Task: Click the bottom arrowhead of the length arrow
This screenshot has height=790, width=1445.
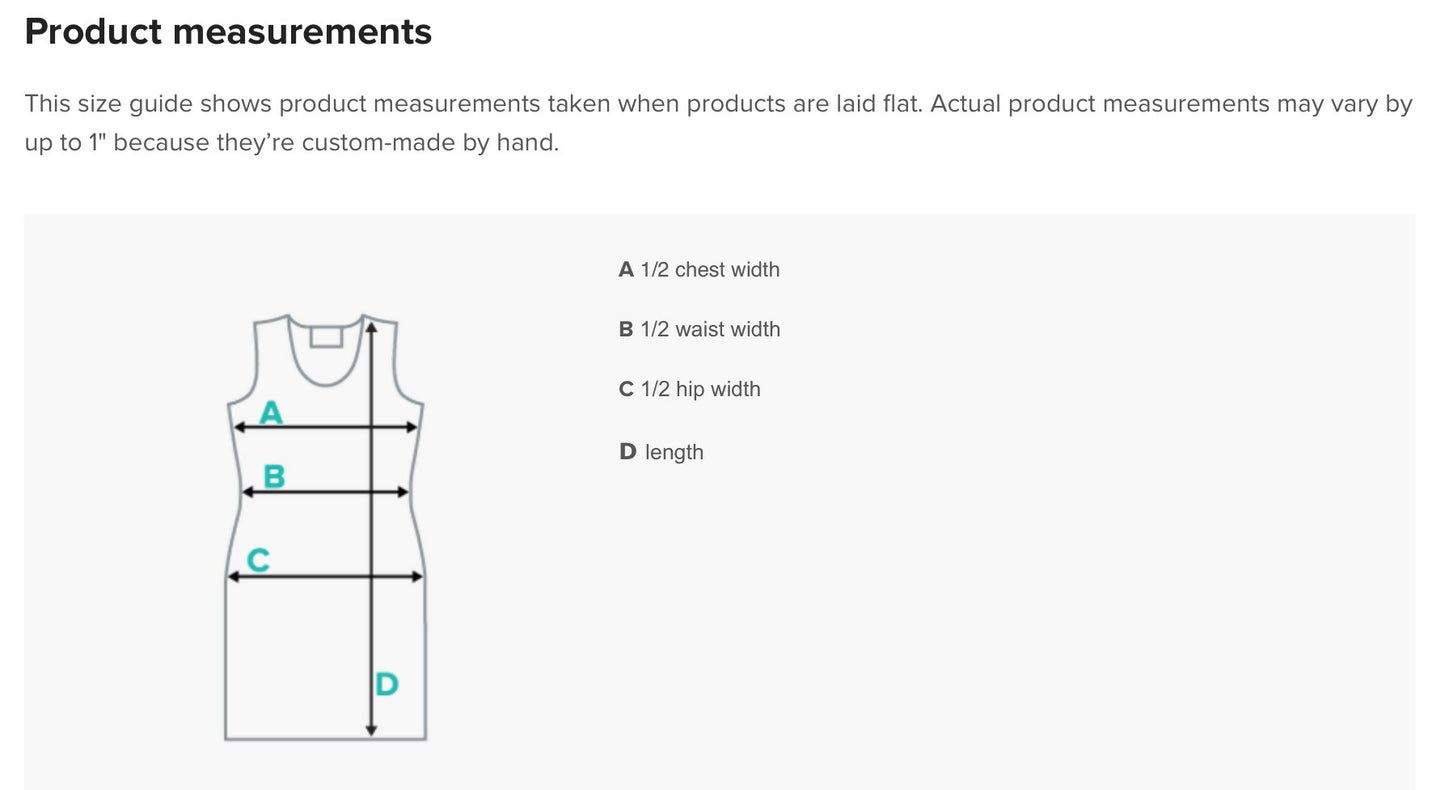Action: [x=371, y=730]
